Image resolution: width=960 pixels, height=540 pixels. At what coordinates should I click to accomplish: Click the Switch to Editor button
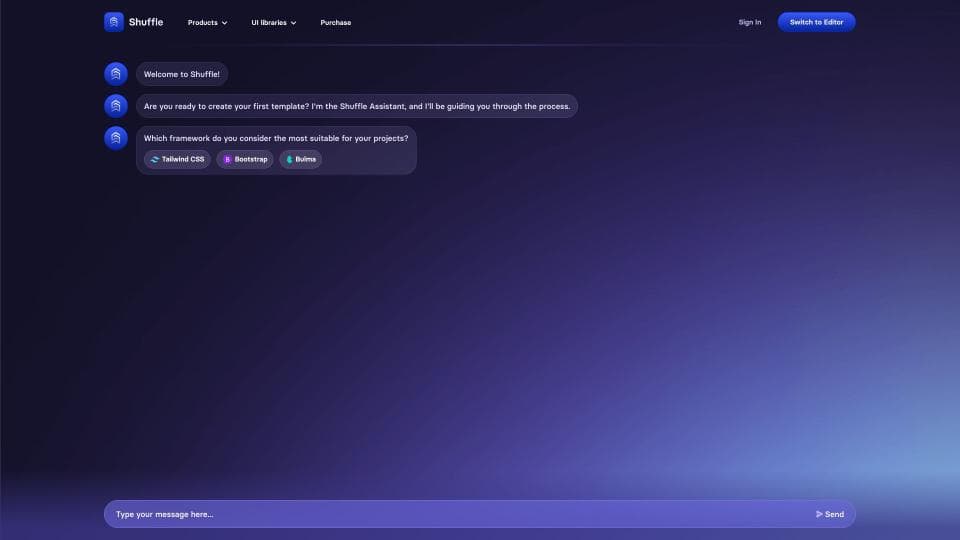pyautogui.click(x=816, y=22)
